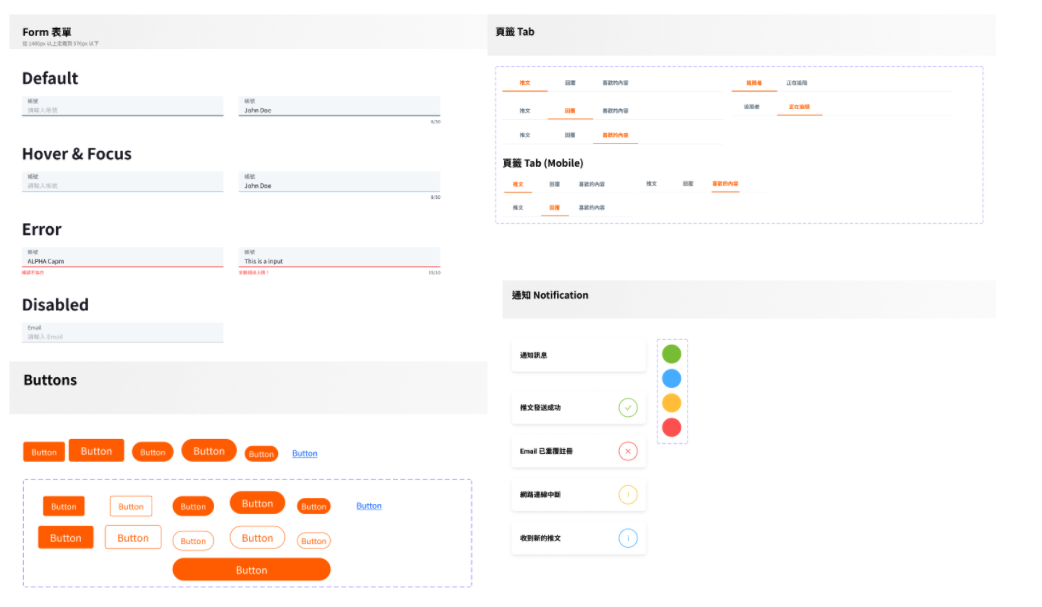Click the red X error icon
The height and width of the screenshot is (607, 1042).
[628, 451]
